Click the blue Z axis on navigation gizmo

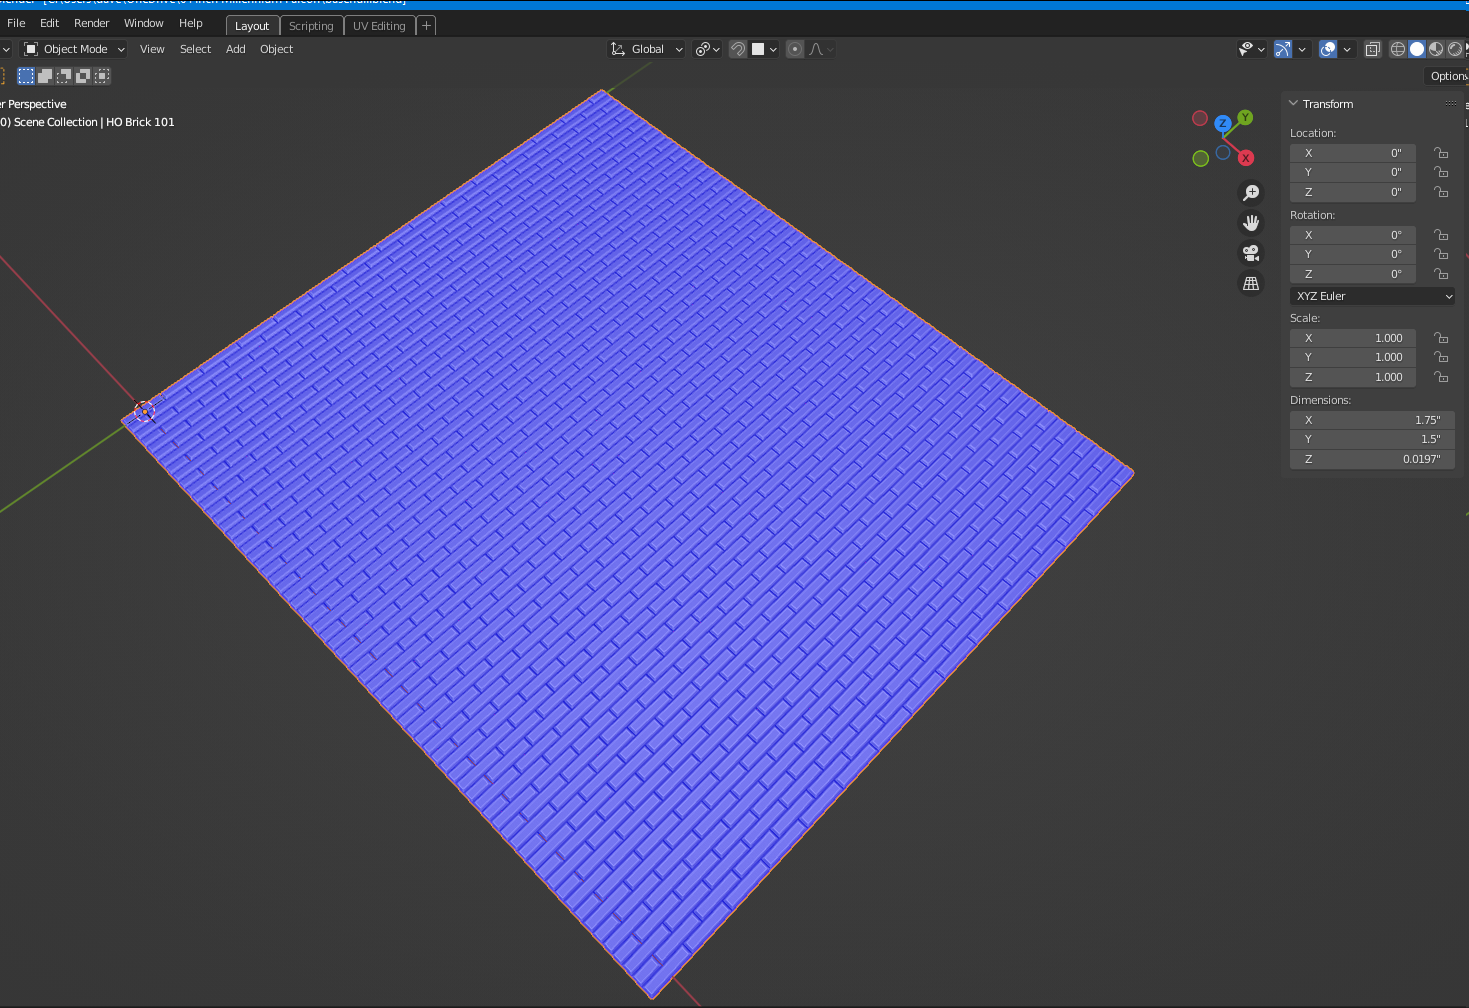click(1222, 124)
